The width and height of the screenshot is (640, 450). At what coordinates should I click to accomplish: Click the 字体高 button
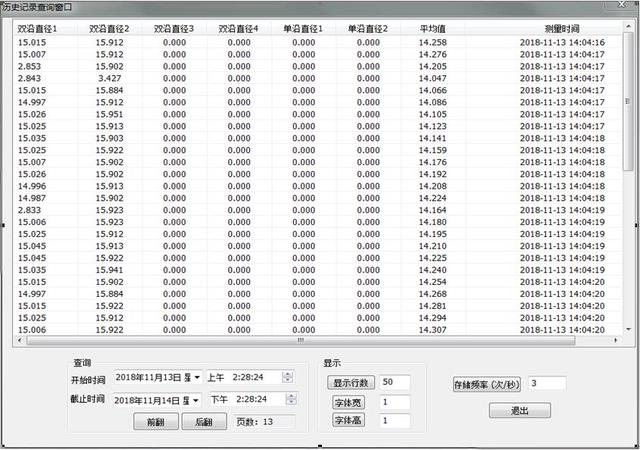(351, 421)
